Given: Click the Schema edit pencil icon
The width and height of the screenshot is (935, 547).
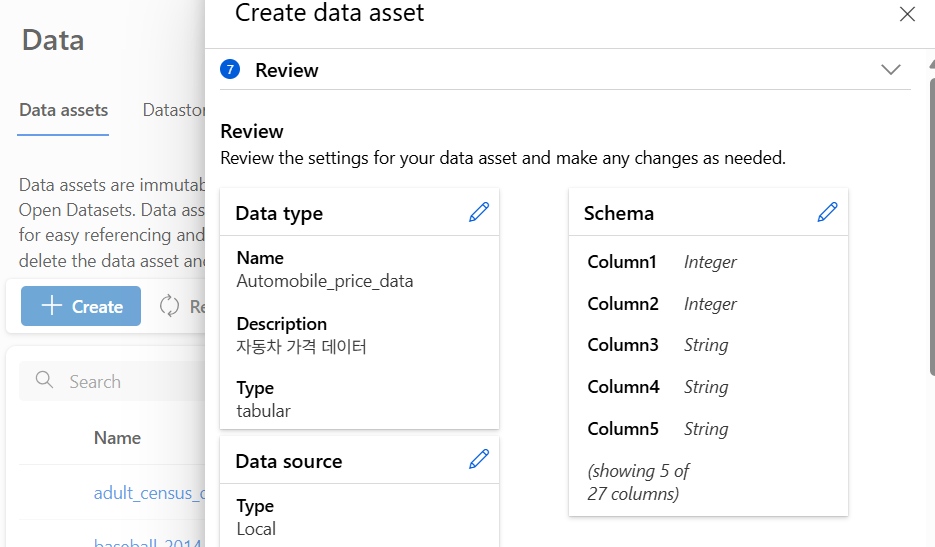Looking at the screenshot, I should pyautogui.click(x=827, y=212).
